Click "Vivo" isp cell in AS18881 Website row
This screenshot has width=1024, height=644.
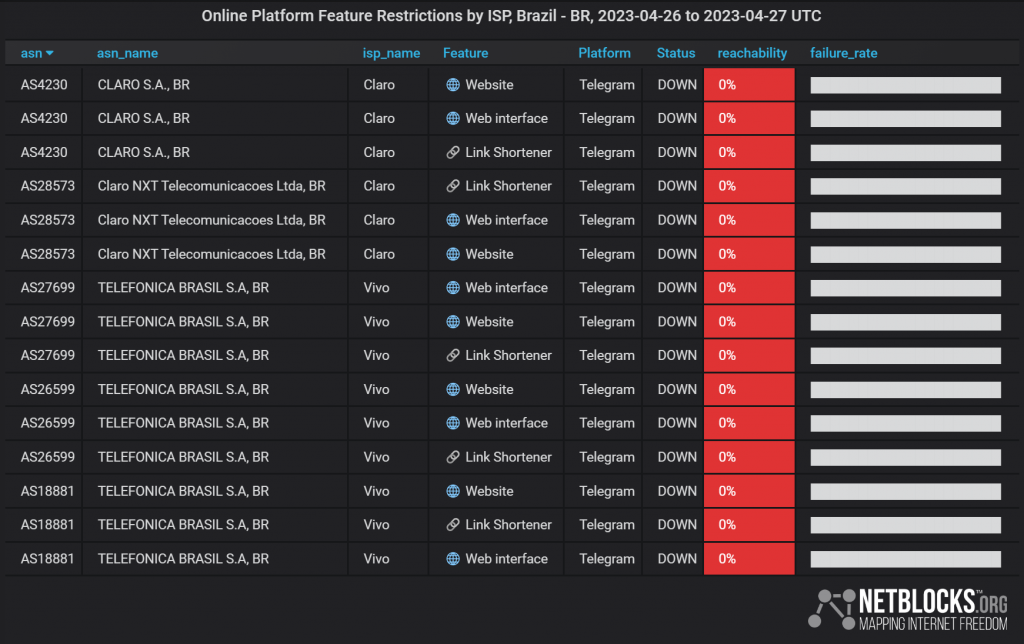[376, 491]
